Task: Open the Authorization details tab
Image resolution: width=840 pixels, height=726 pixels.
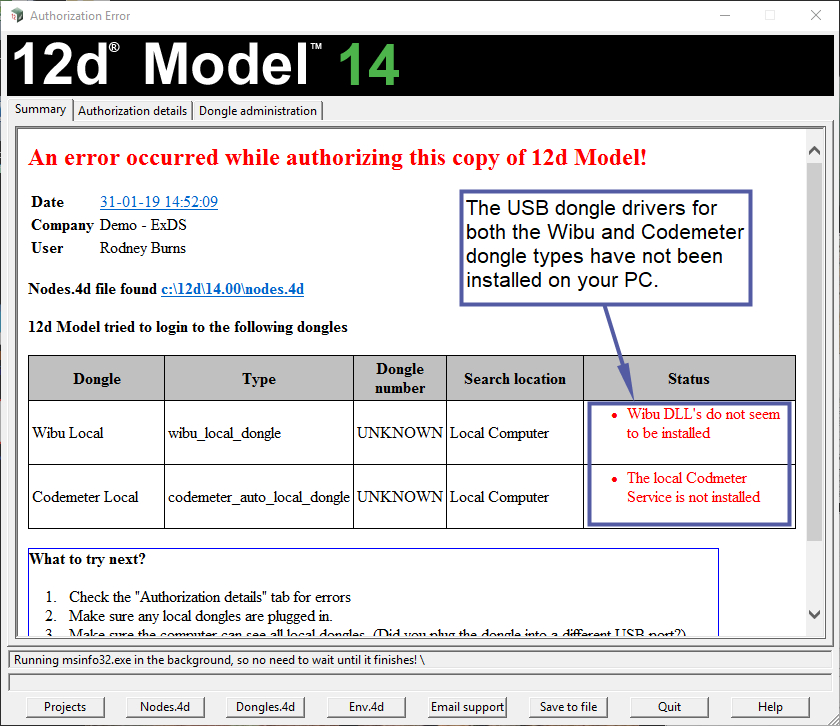Action: [132, 111]
